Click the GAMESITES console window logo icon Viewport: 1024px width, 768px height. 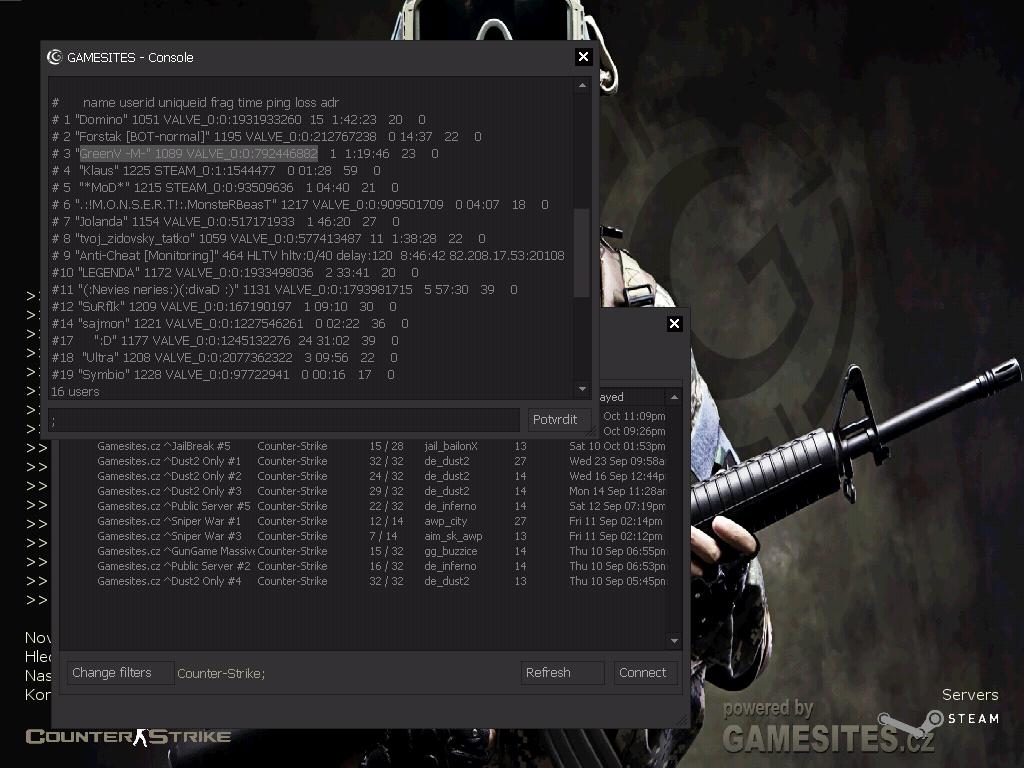(x=55, y=57)
